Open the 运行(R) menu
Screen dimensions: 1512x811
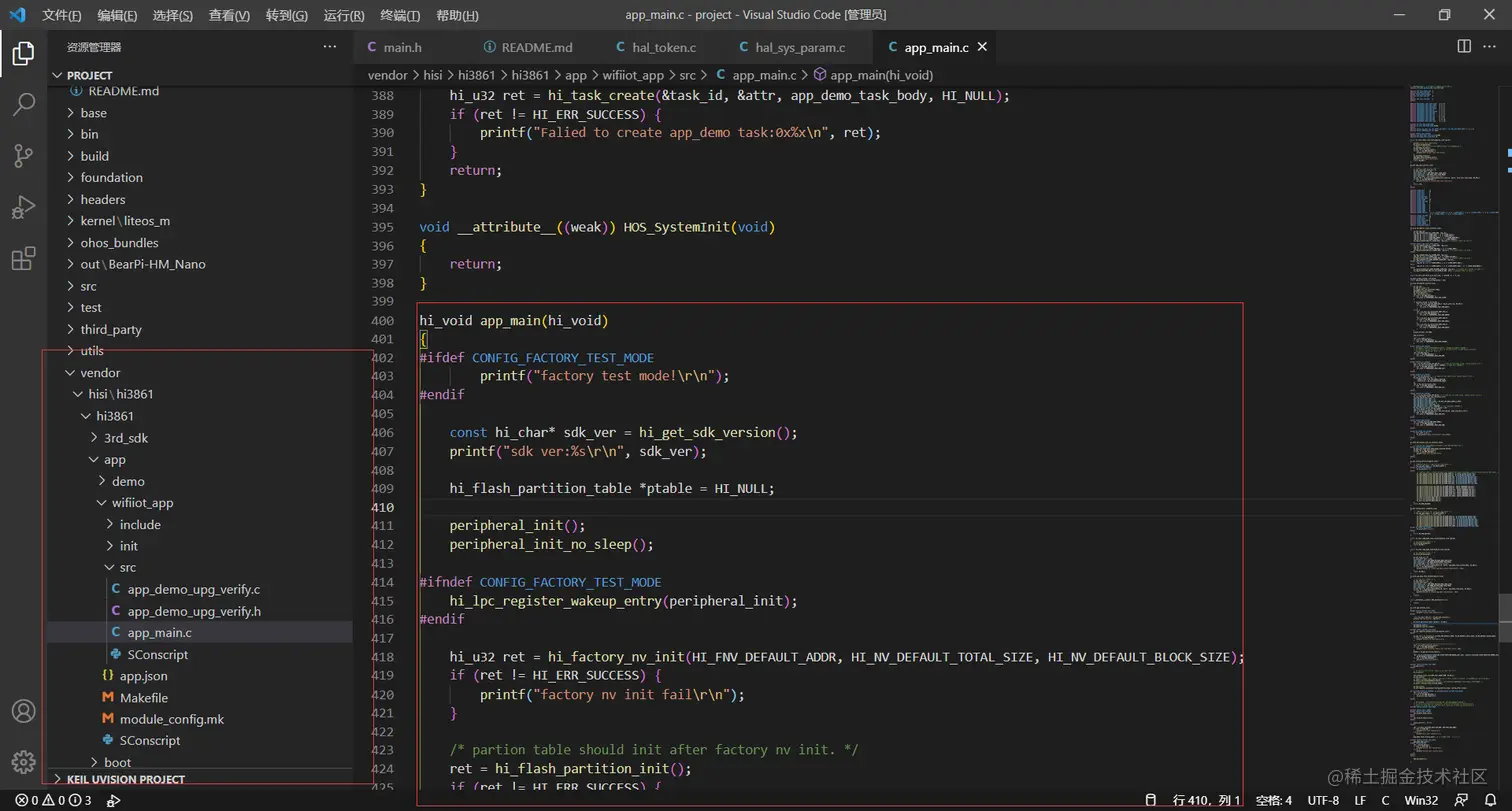pyautogui.click(x=344, y=15)
